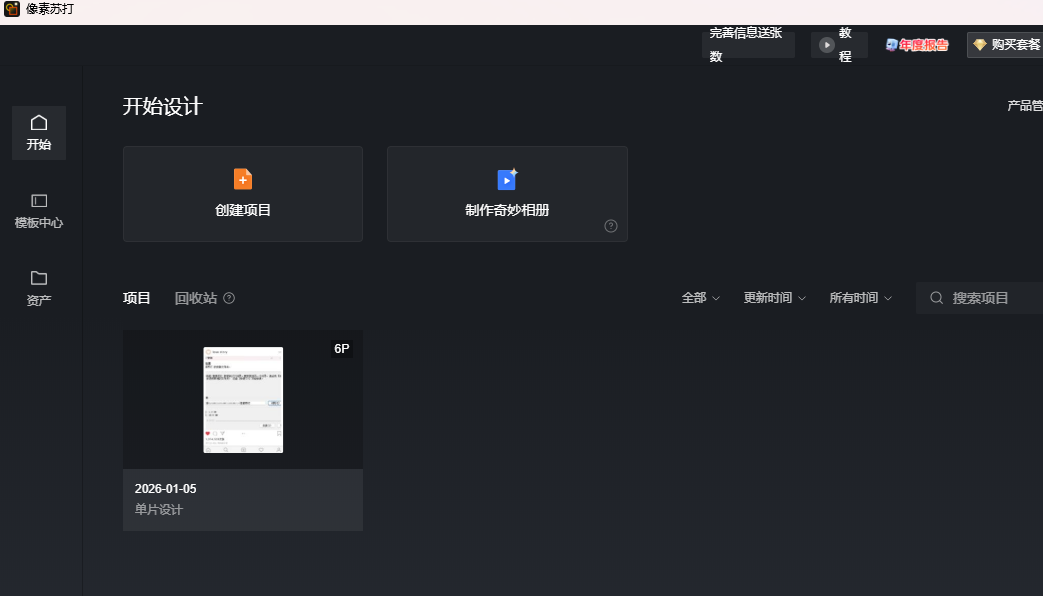Switch to the 项目 tab
This screenshot has height=596, width=1043.
[x=137, y=298]
